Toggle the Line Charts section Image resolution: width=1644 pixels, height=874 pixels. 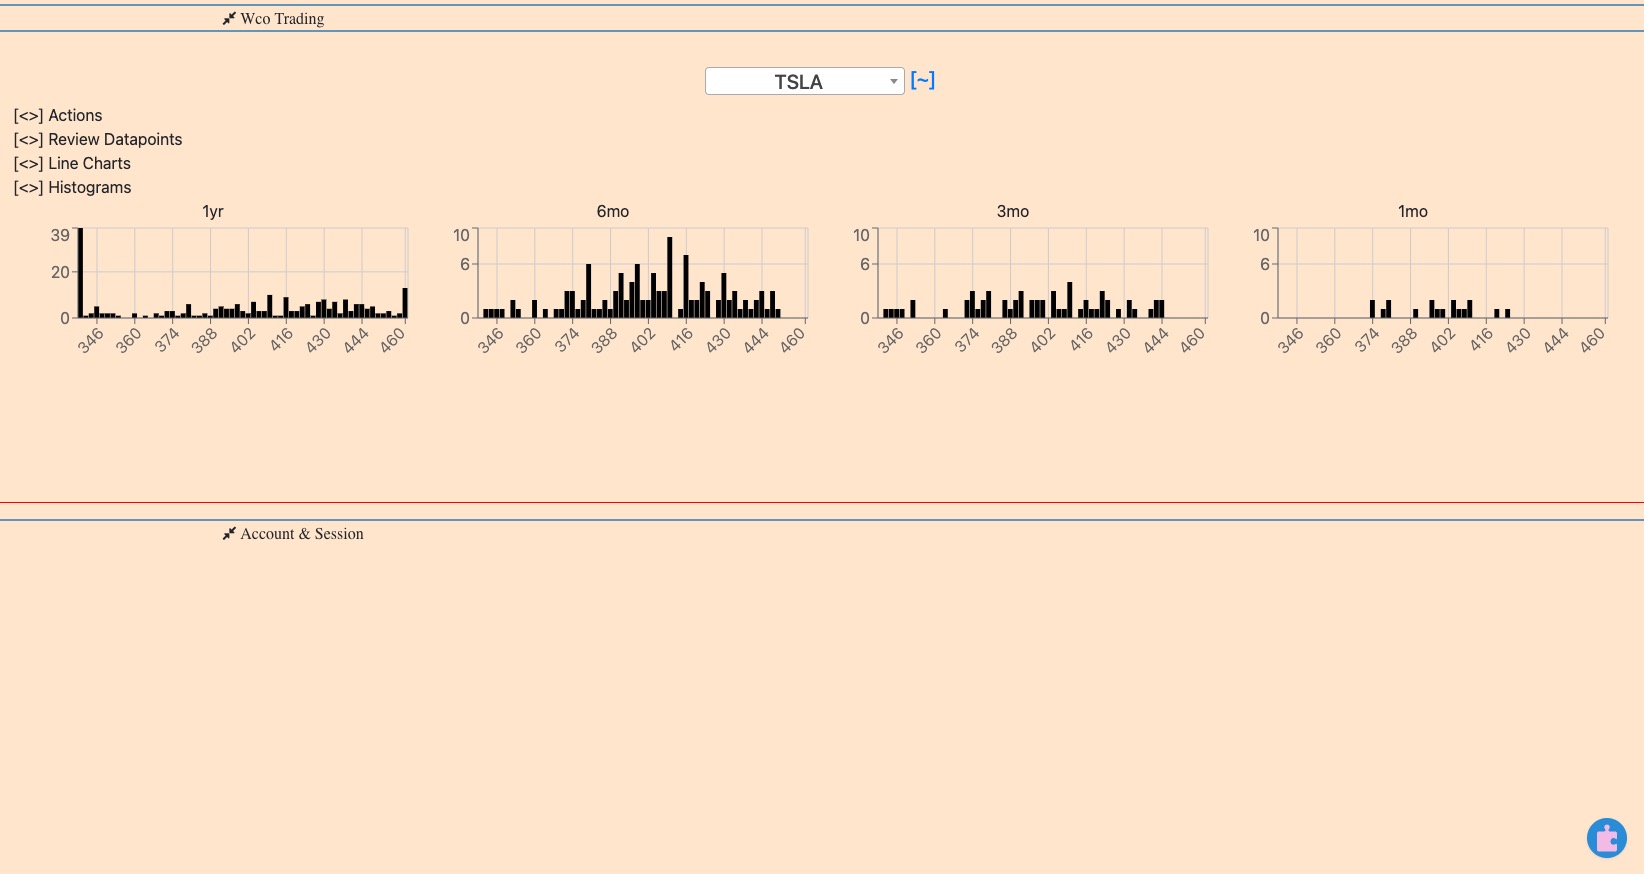tap(72, 164)
